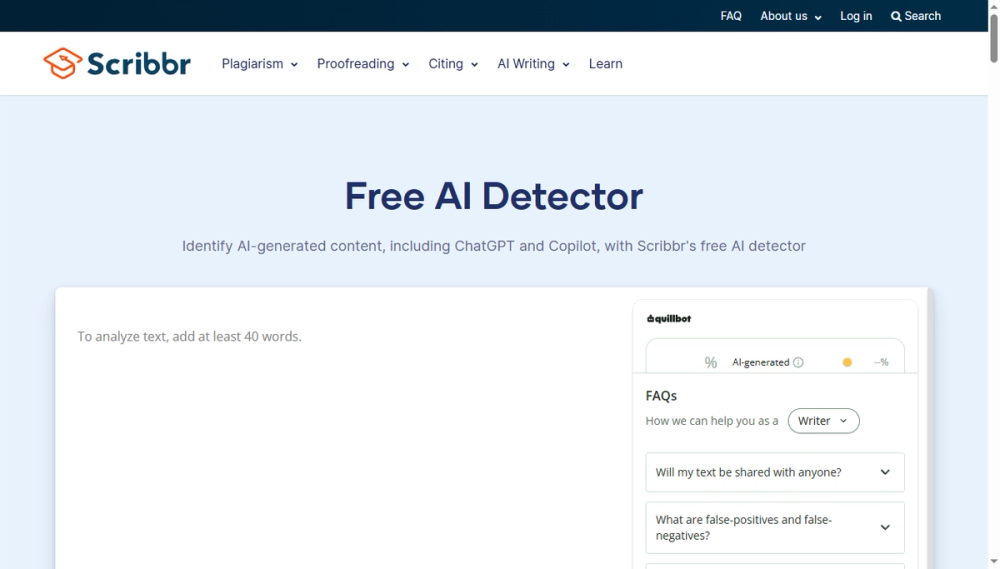Click the info icon next to AI-generated
Viewport: 1000px width, 569px height.
coord(798,362)
